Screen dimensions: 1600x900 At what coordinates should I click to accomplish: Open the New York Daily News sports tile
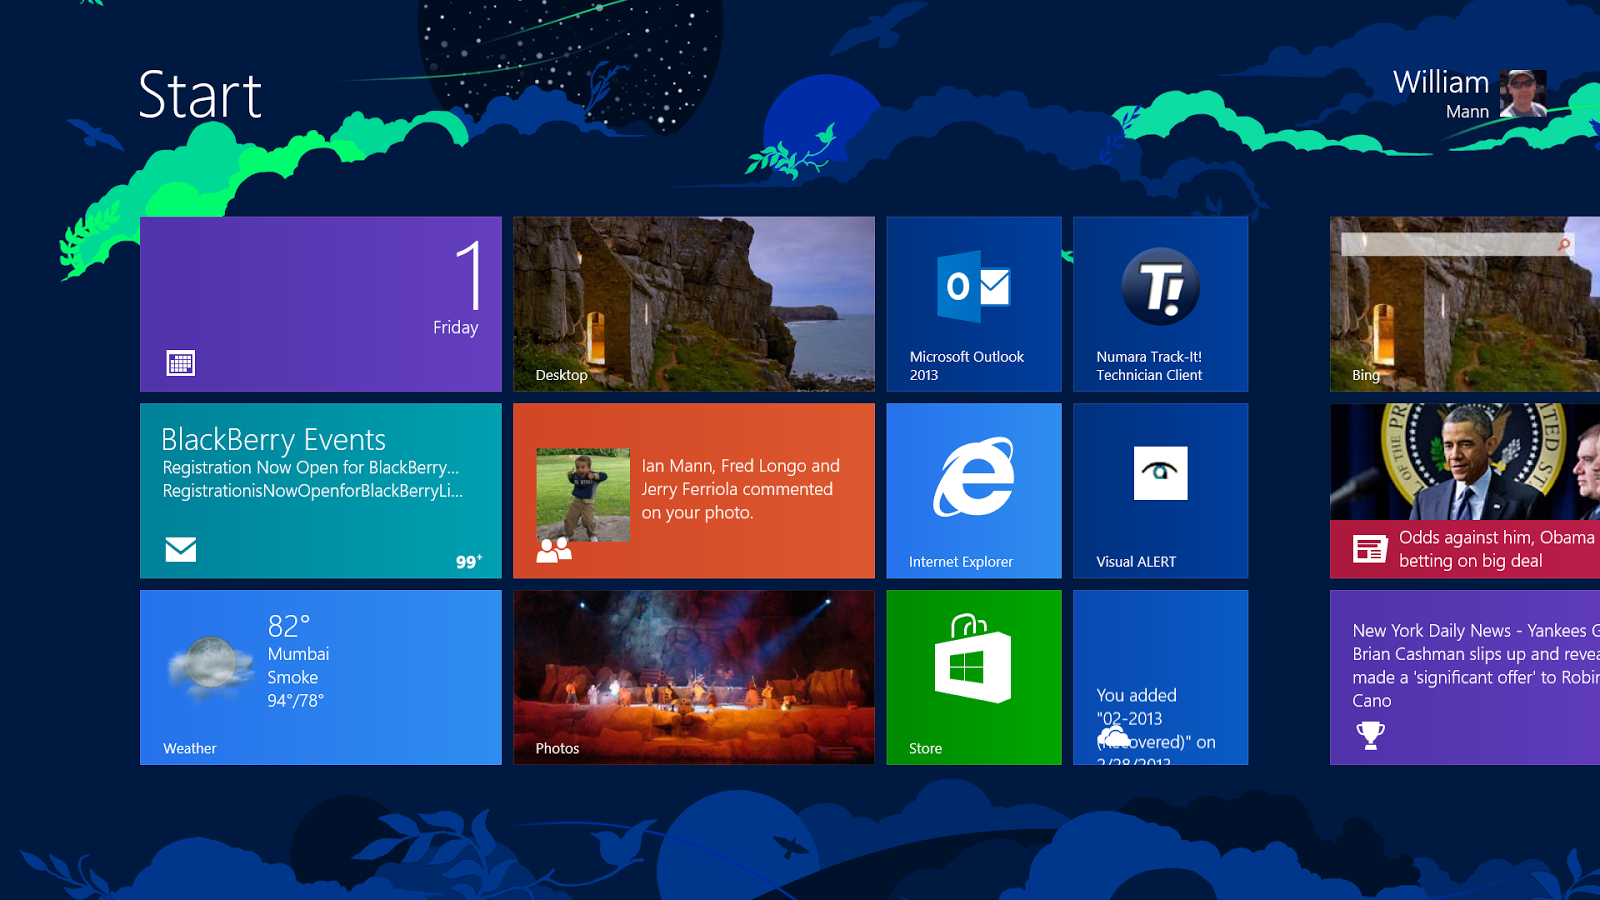[1465, 677]
